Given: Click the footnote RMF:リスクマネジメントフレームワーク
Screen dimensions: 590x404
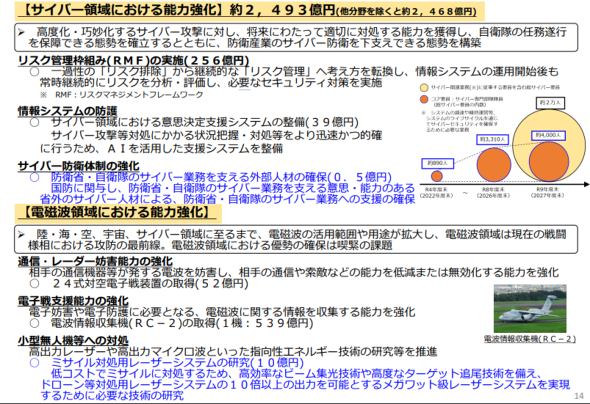Looking at the screenshot, I should (x=129, y=94).
